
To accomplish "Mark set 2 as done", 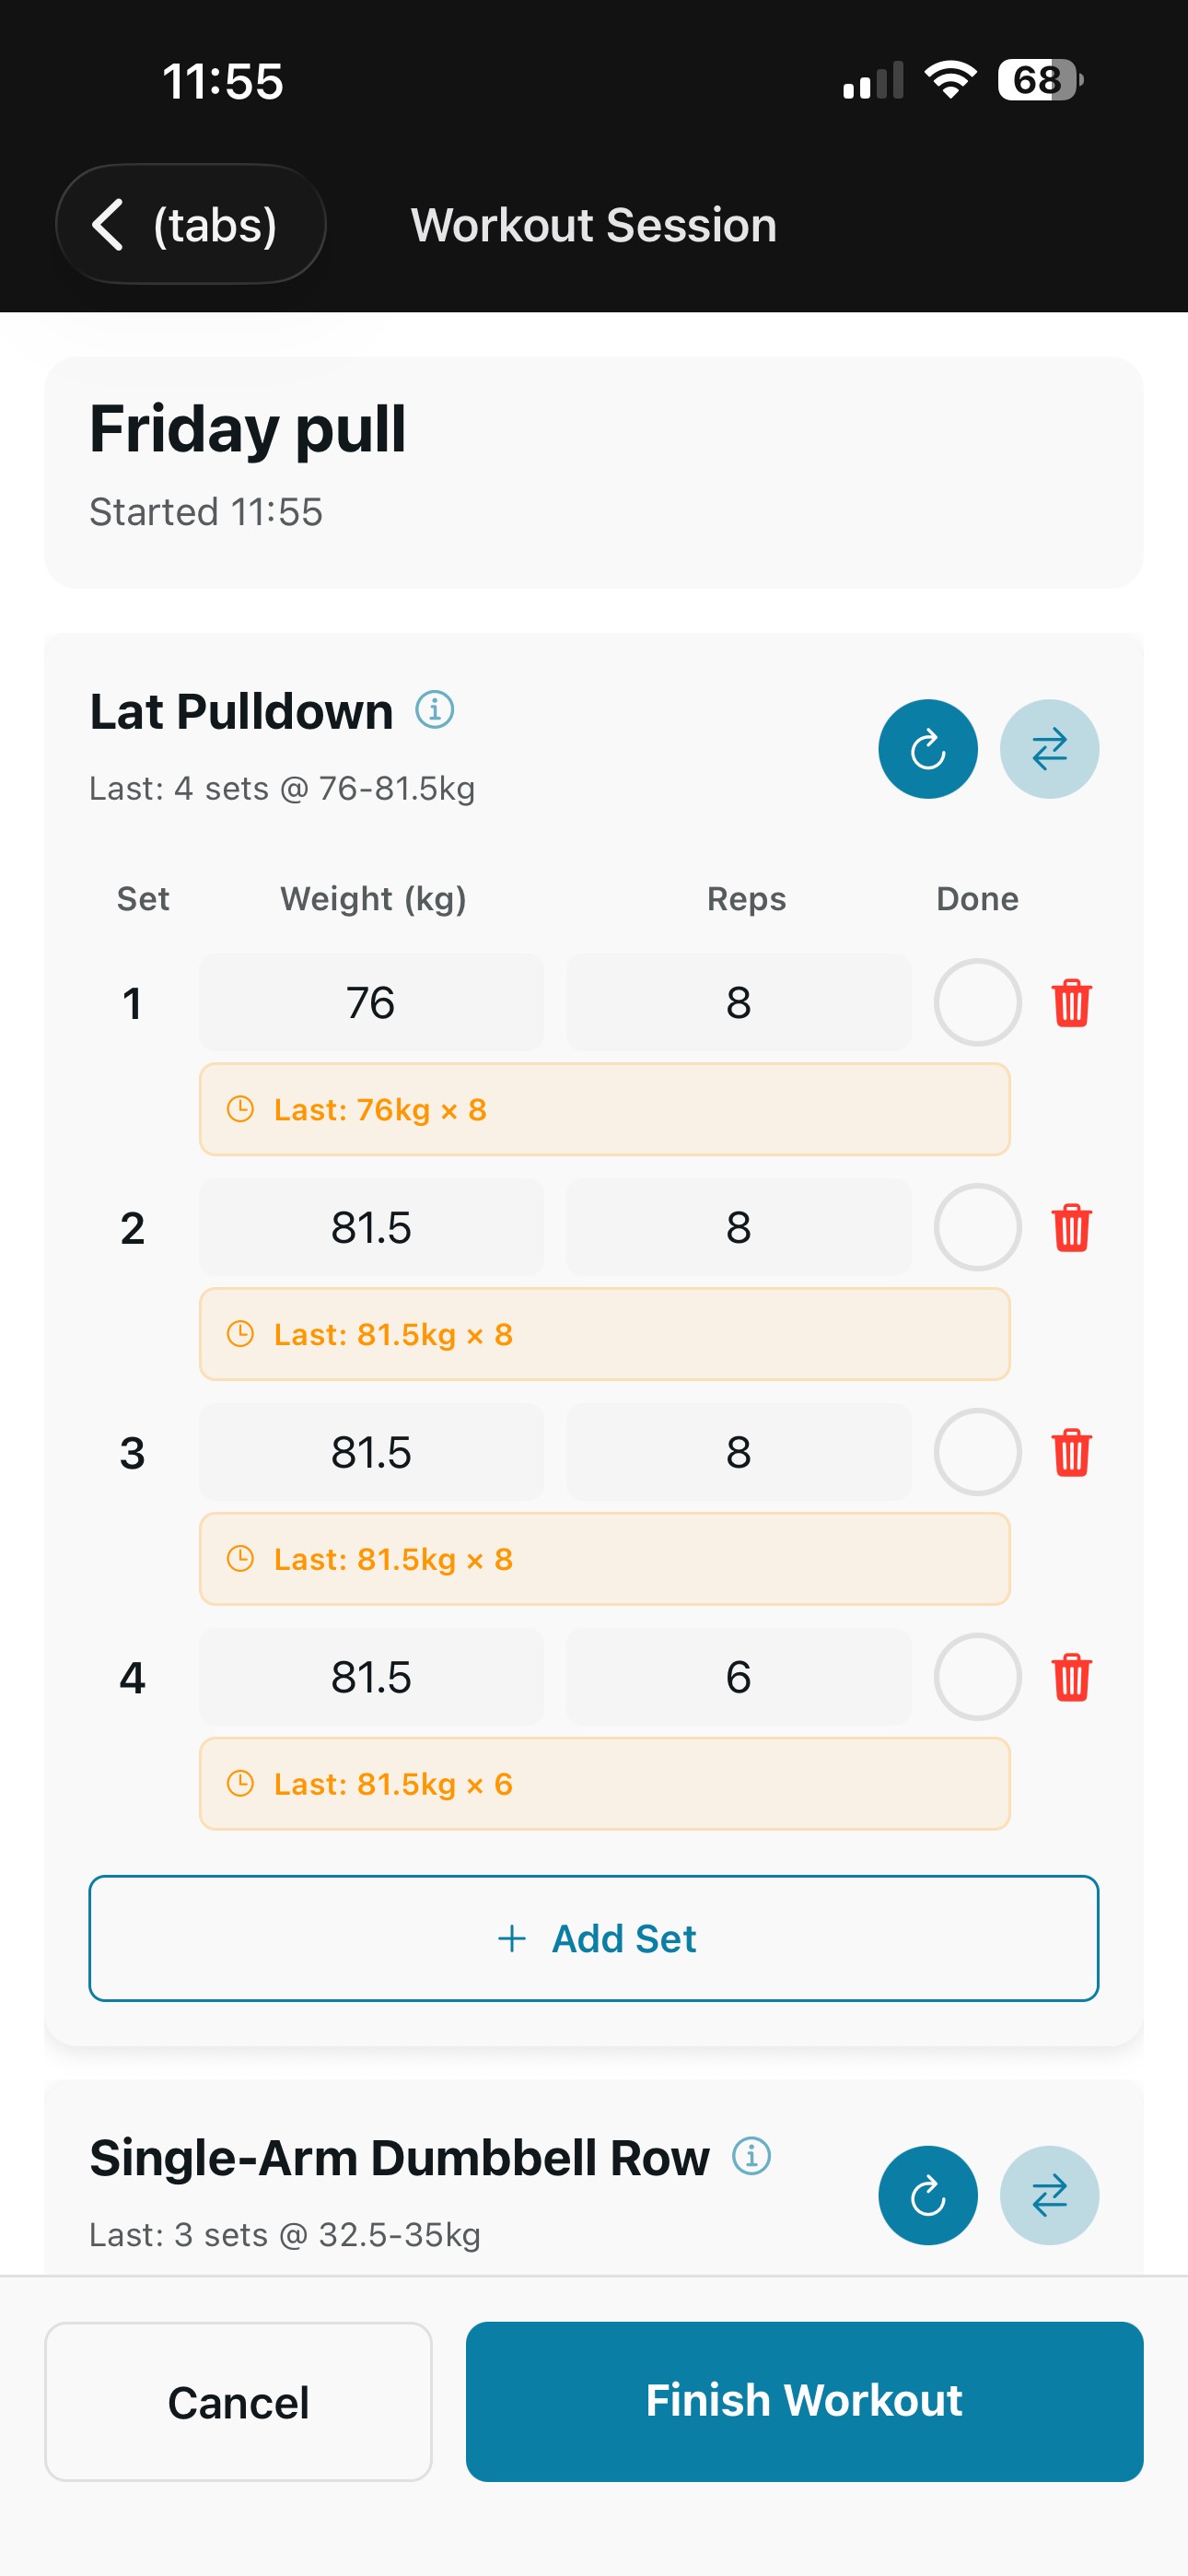I will click(x=977, y=1228).
